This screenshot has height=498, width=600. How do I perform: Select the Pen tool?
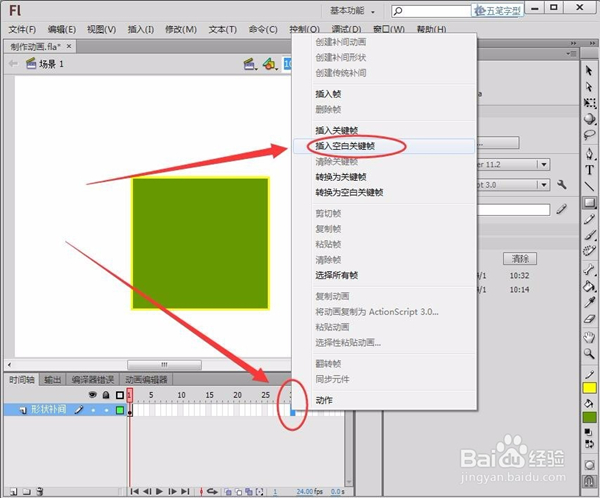pyautogui.click(x=589, y=153)
